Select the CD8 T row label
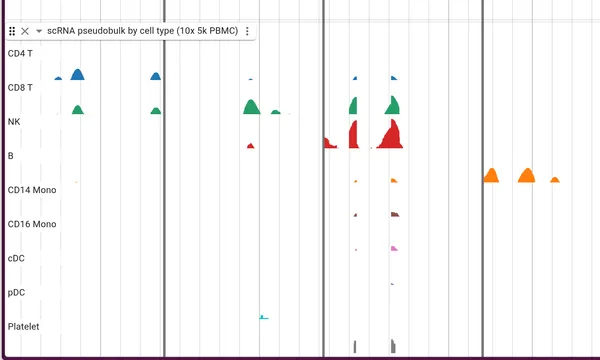 [x=20, y=88]
